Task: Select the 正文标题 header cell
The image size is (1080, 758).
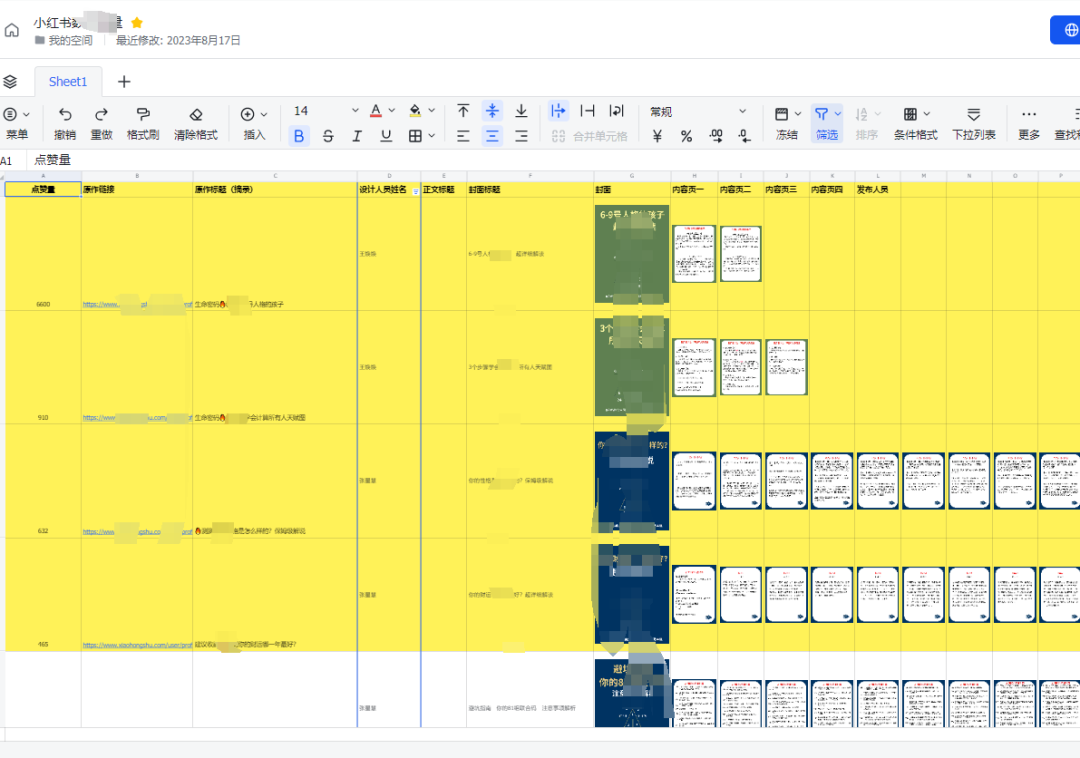Action: [444, 189]
